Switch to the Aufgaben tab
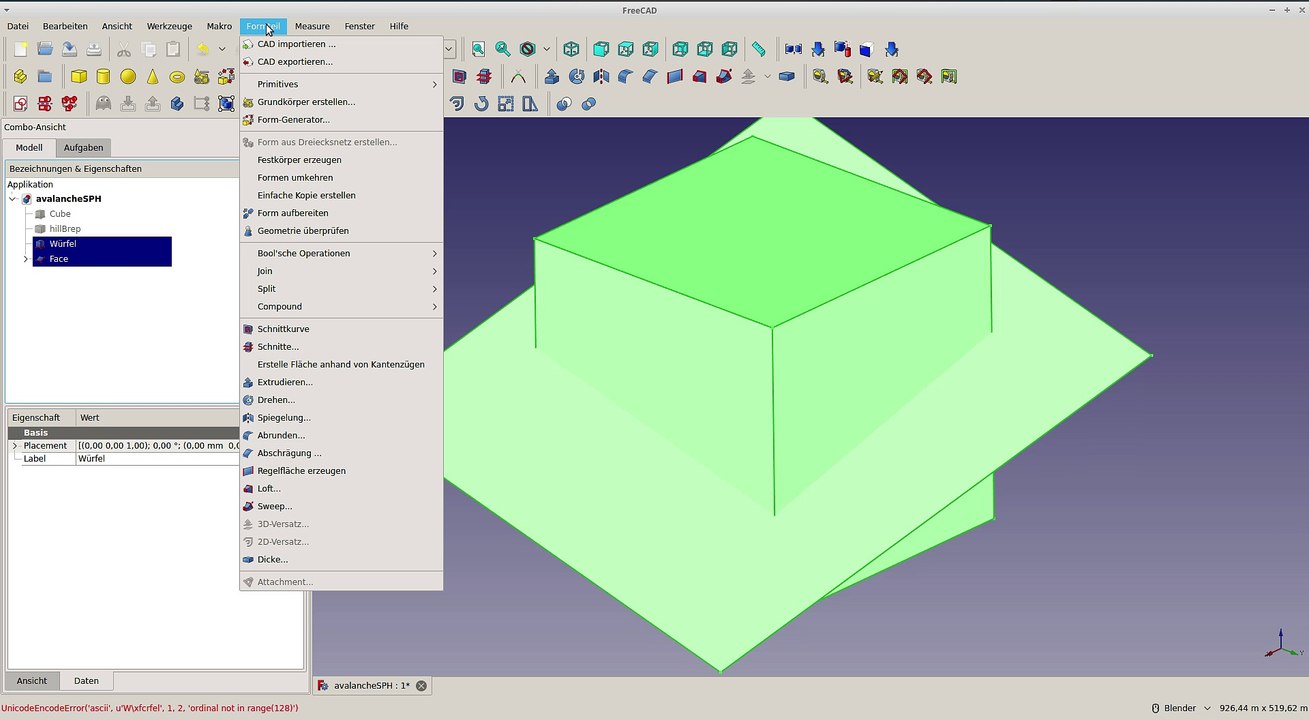 [83, 148]
